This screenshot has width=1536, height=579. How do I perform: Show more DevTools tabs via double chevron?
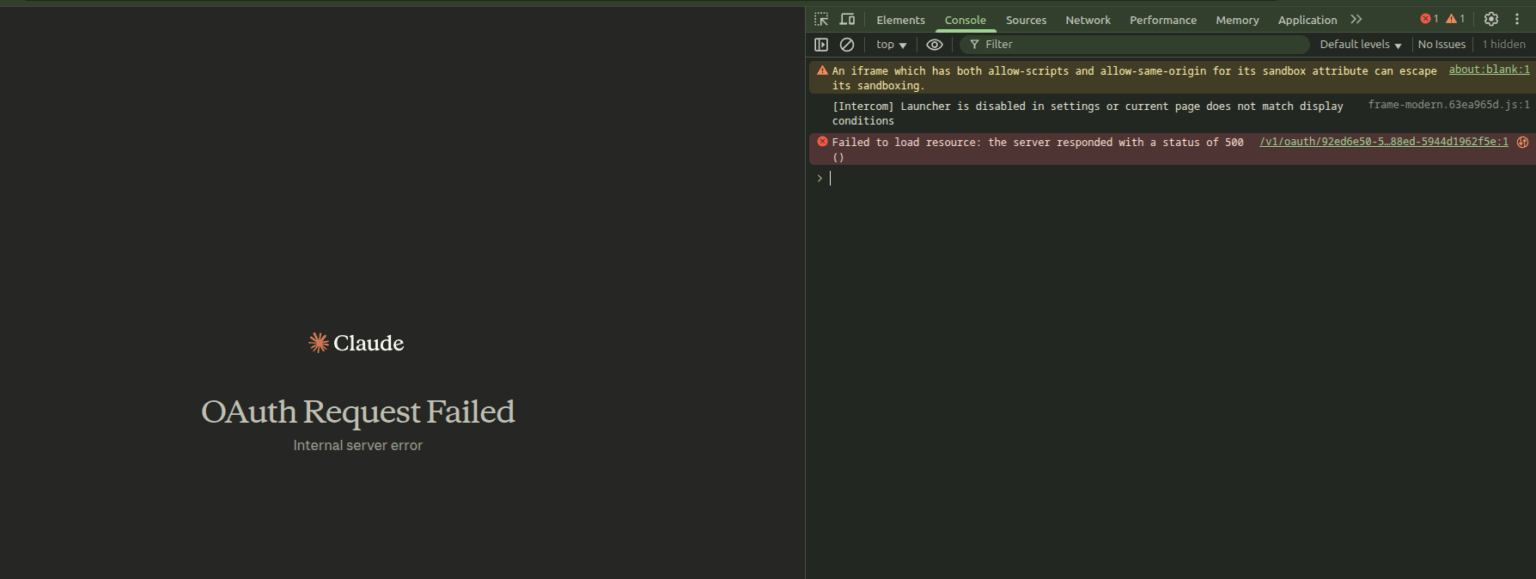coord(1356,19)
